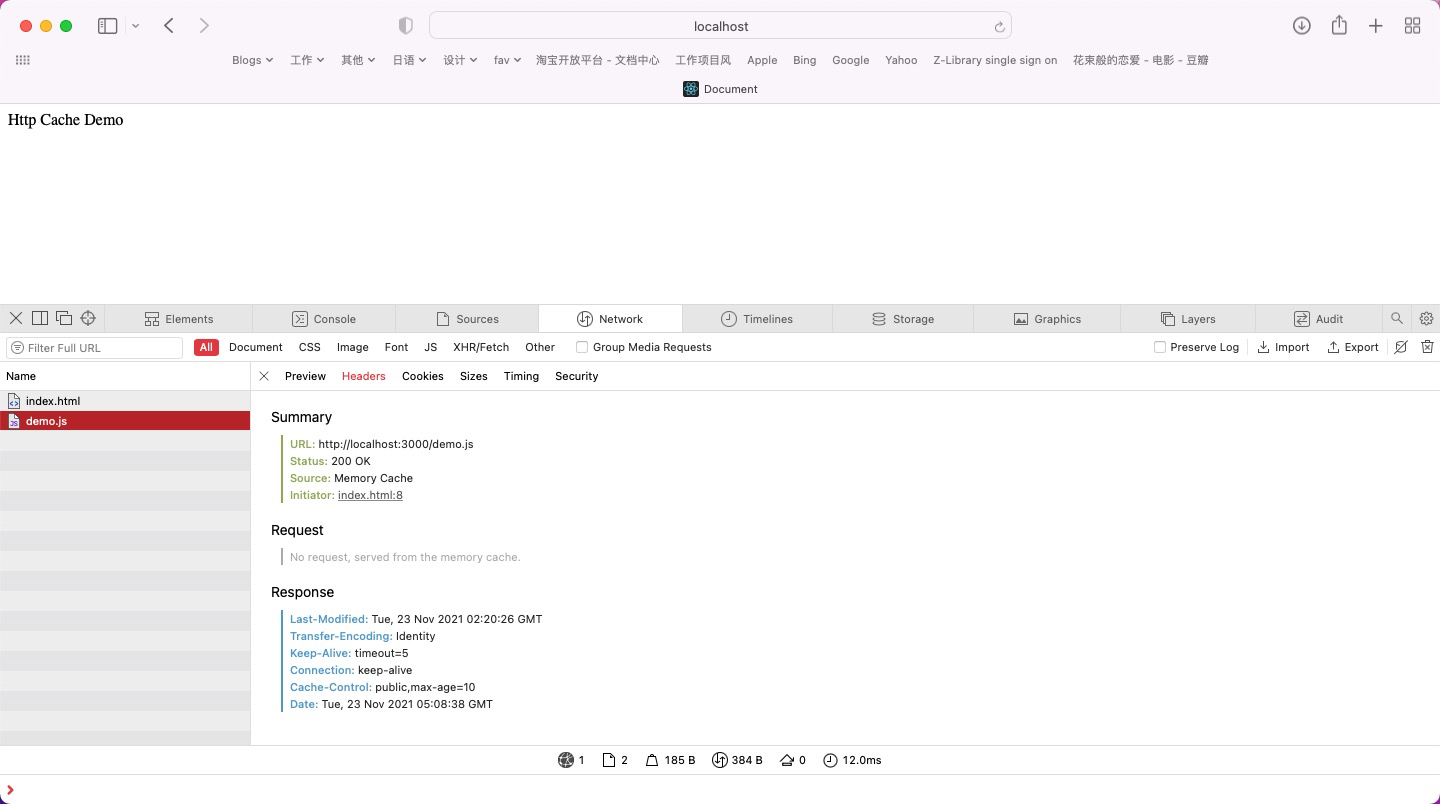
Task: Open 花束般的恋爱 bookmark
Action: point(1140,60)
